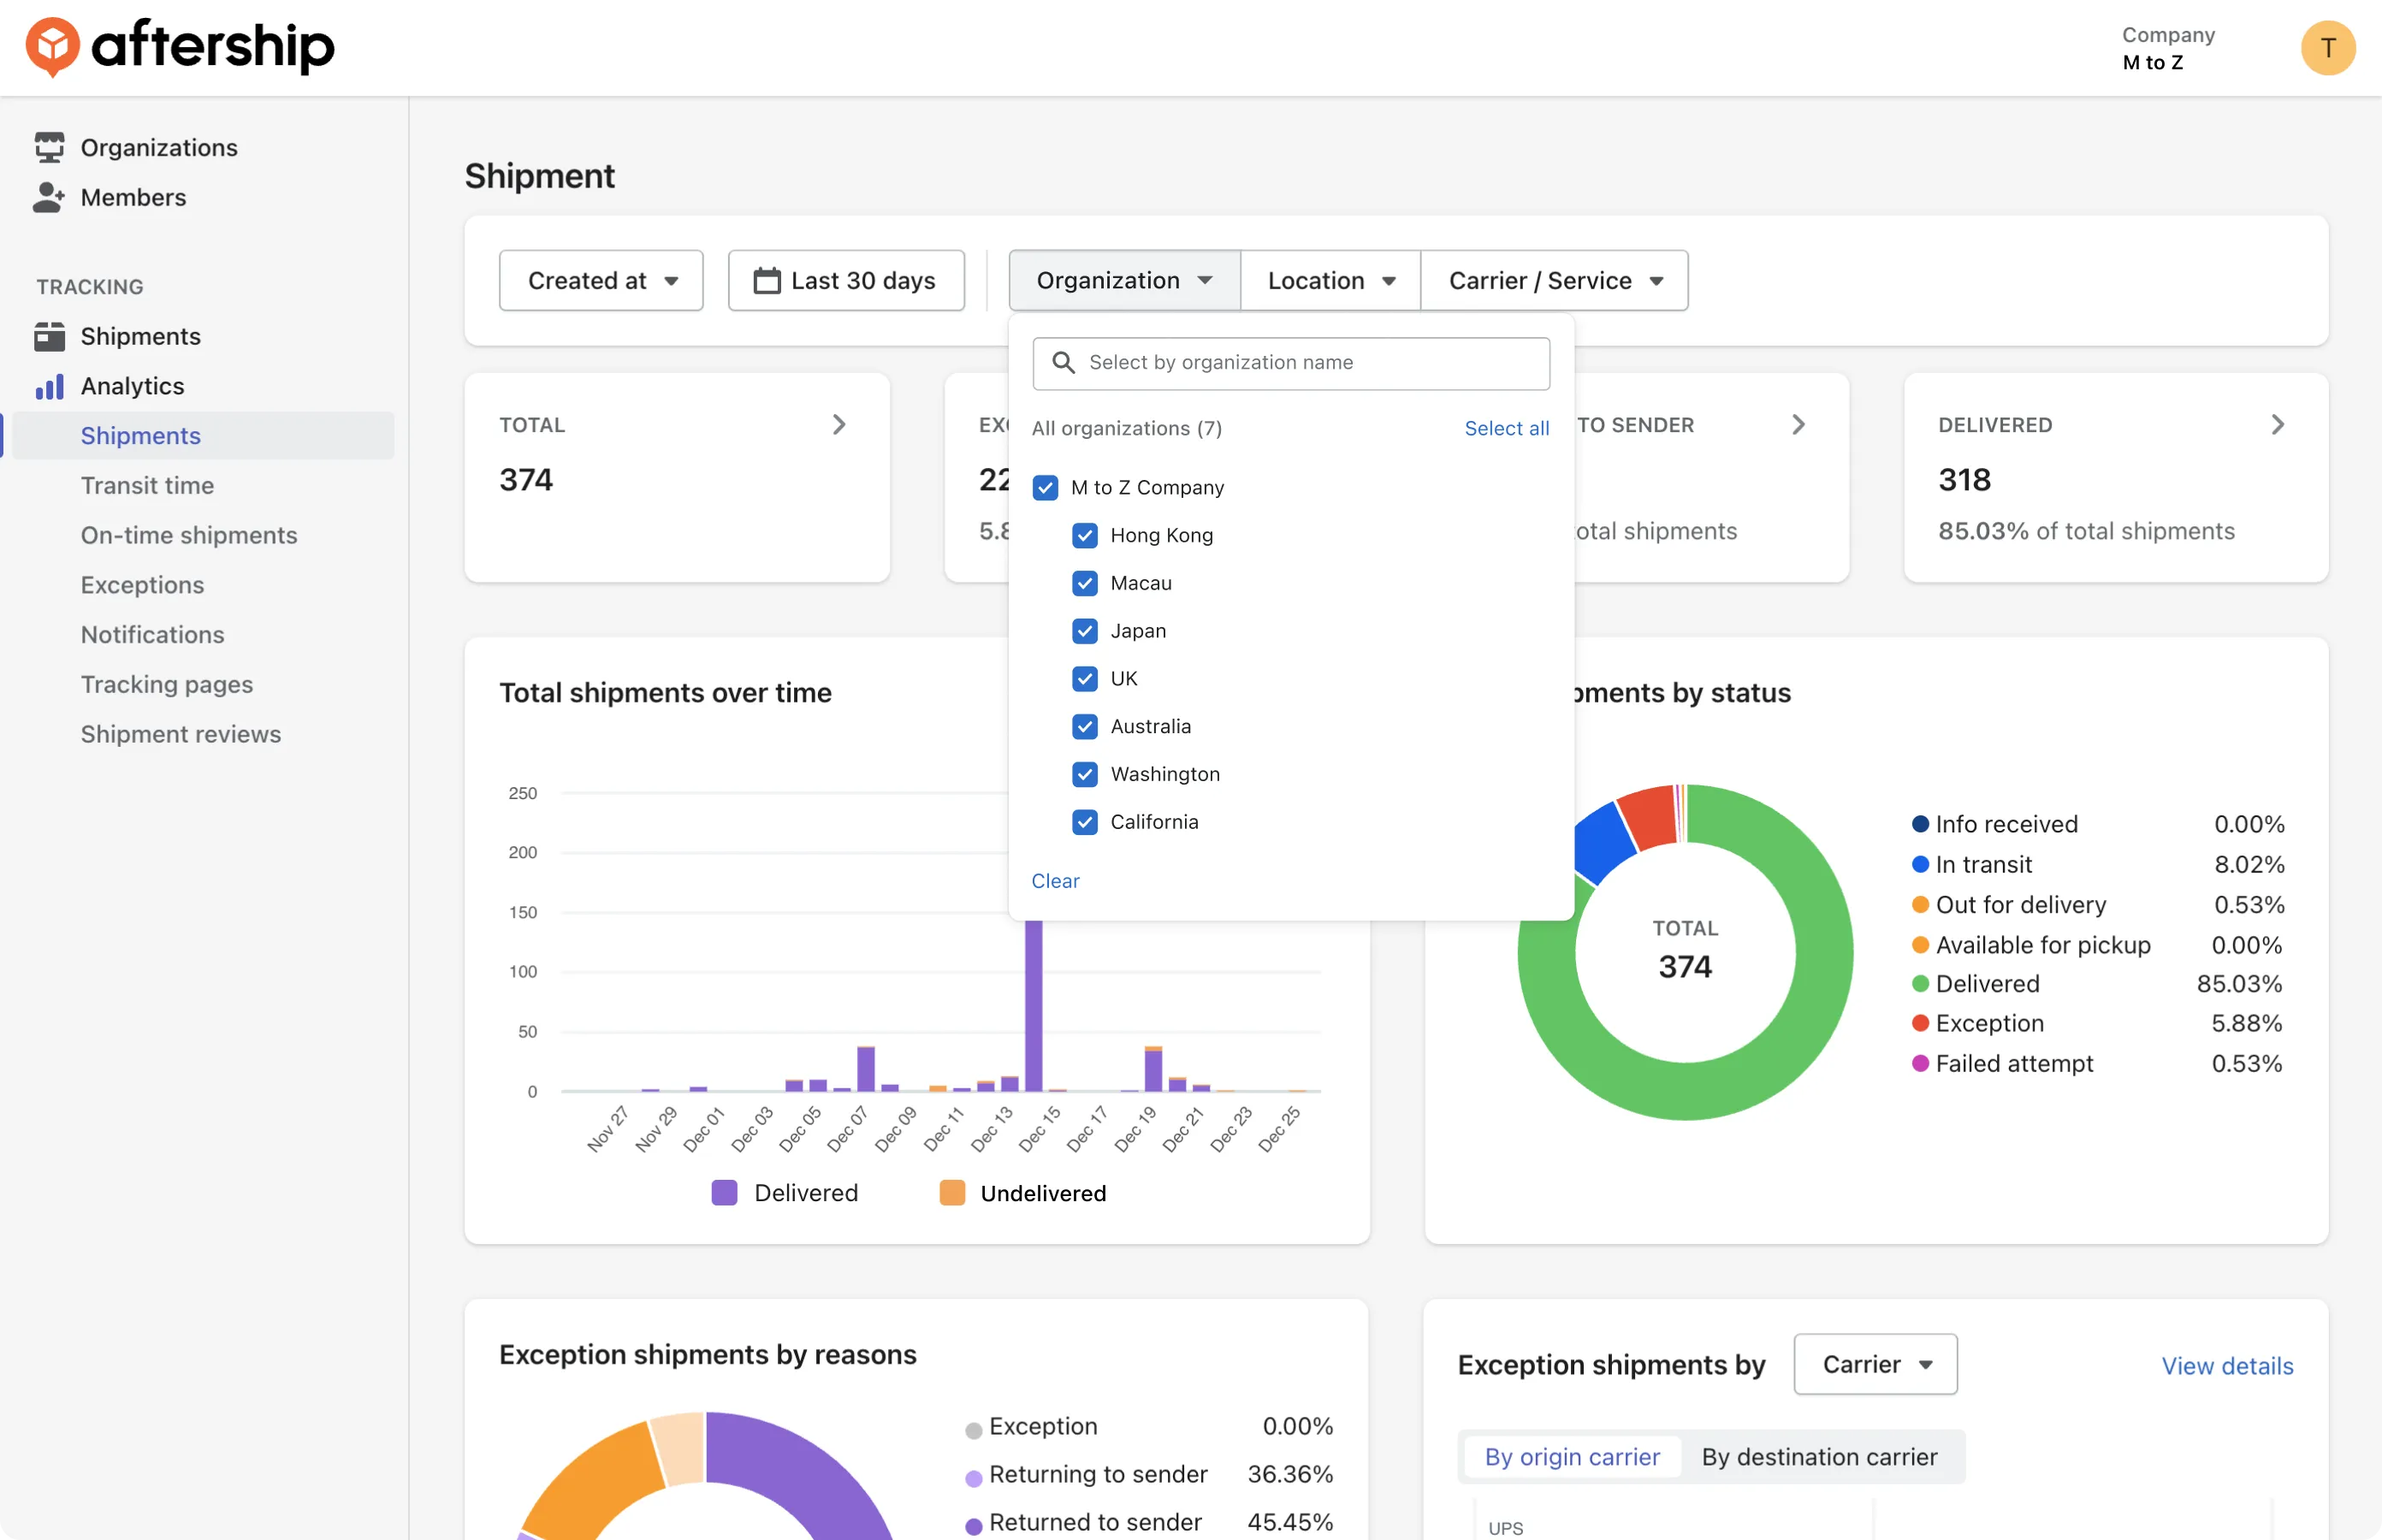
Task: Click Clear in the organization dropdown
Action: coord(1055,881)
